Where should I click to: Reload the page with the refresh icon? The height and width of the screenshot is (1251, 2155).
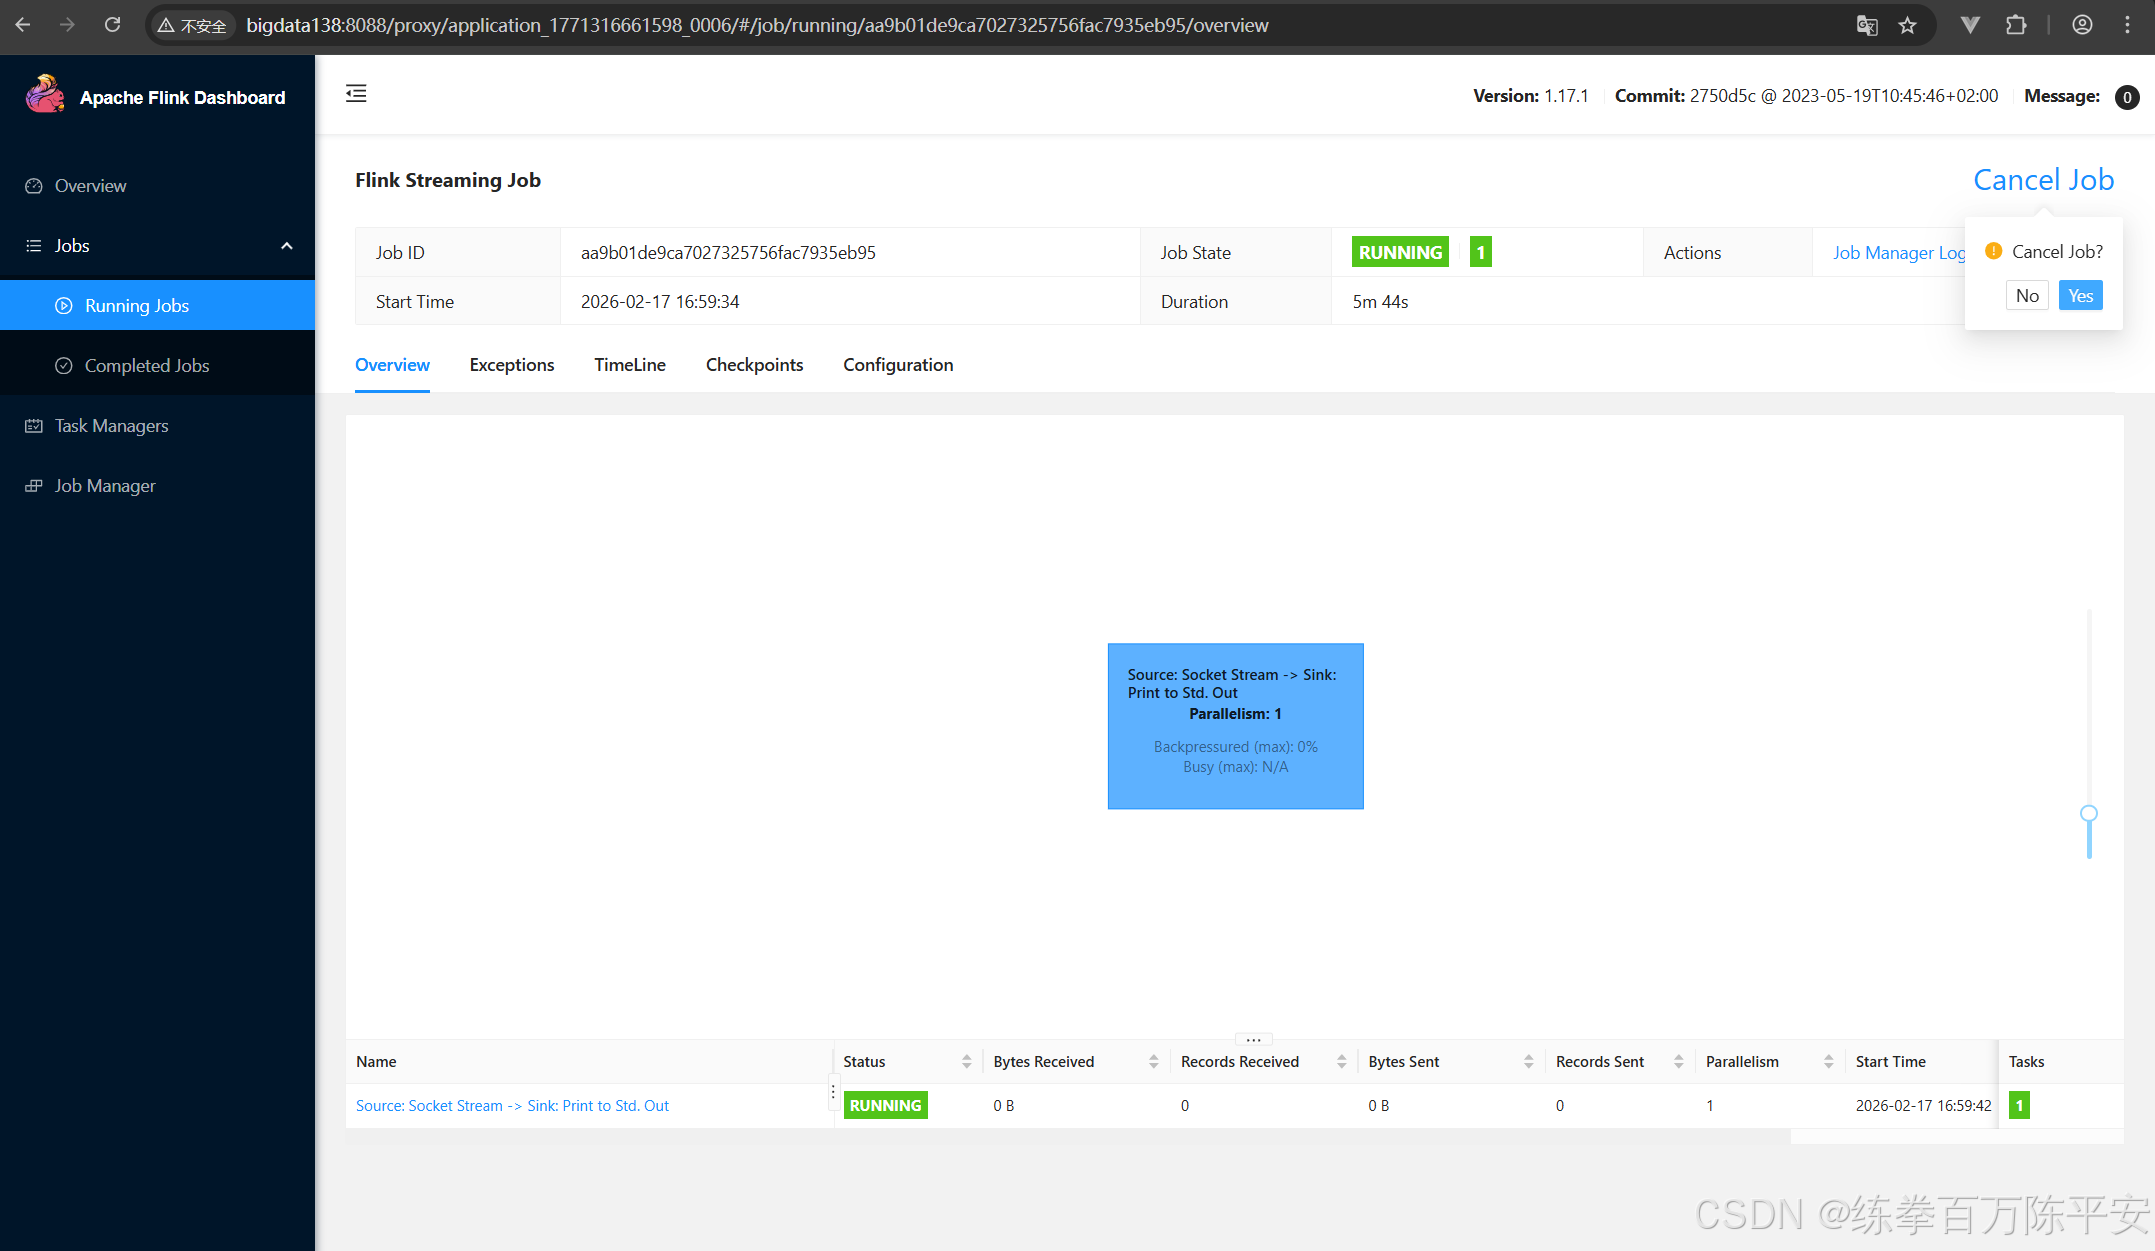coord(112,25)
